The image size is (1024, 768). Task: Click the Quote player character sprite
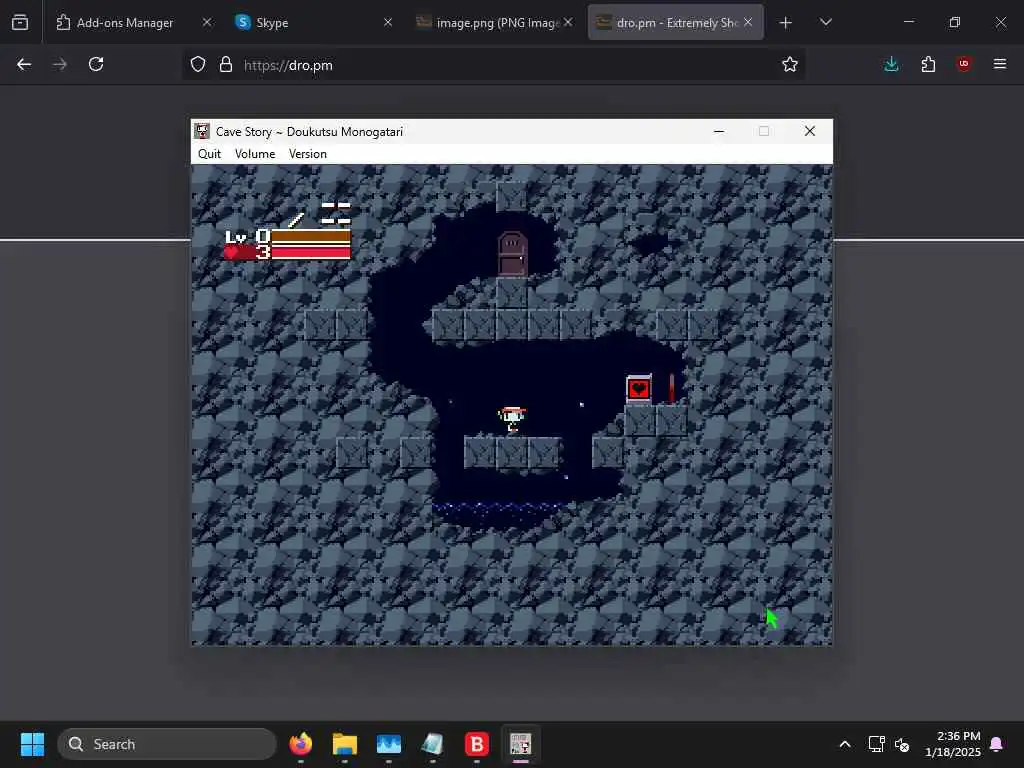point(511,420)
